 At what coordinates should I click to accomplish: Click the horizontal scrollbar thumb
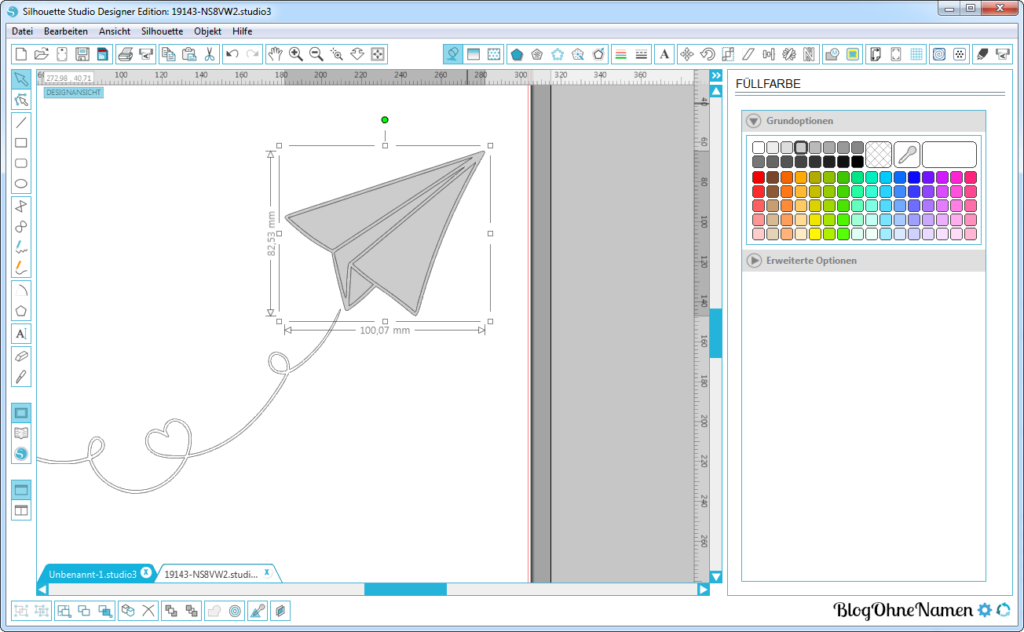405,589
